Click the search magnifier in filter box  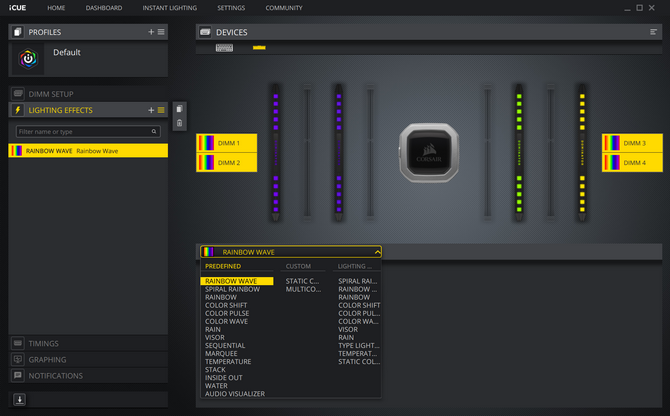154,132
